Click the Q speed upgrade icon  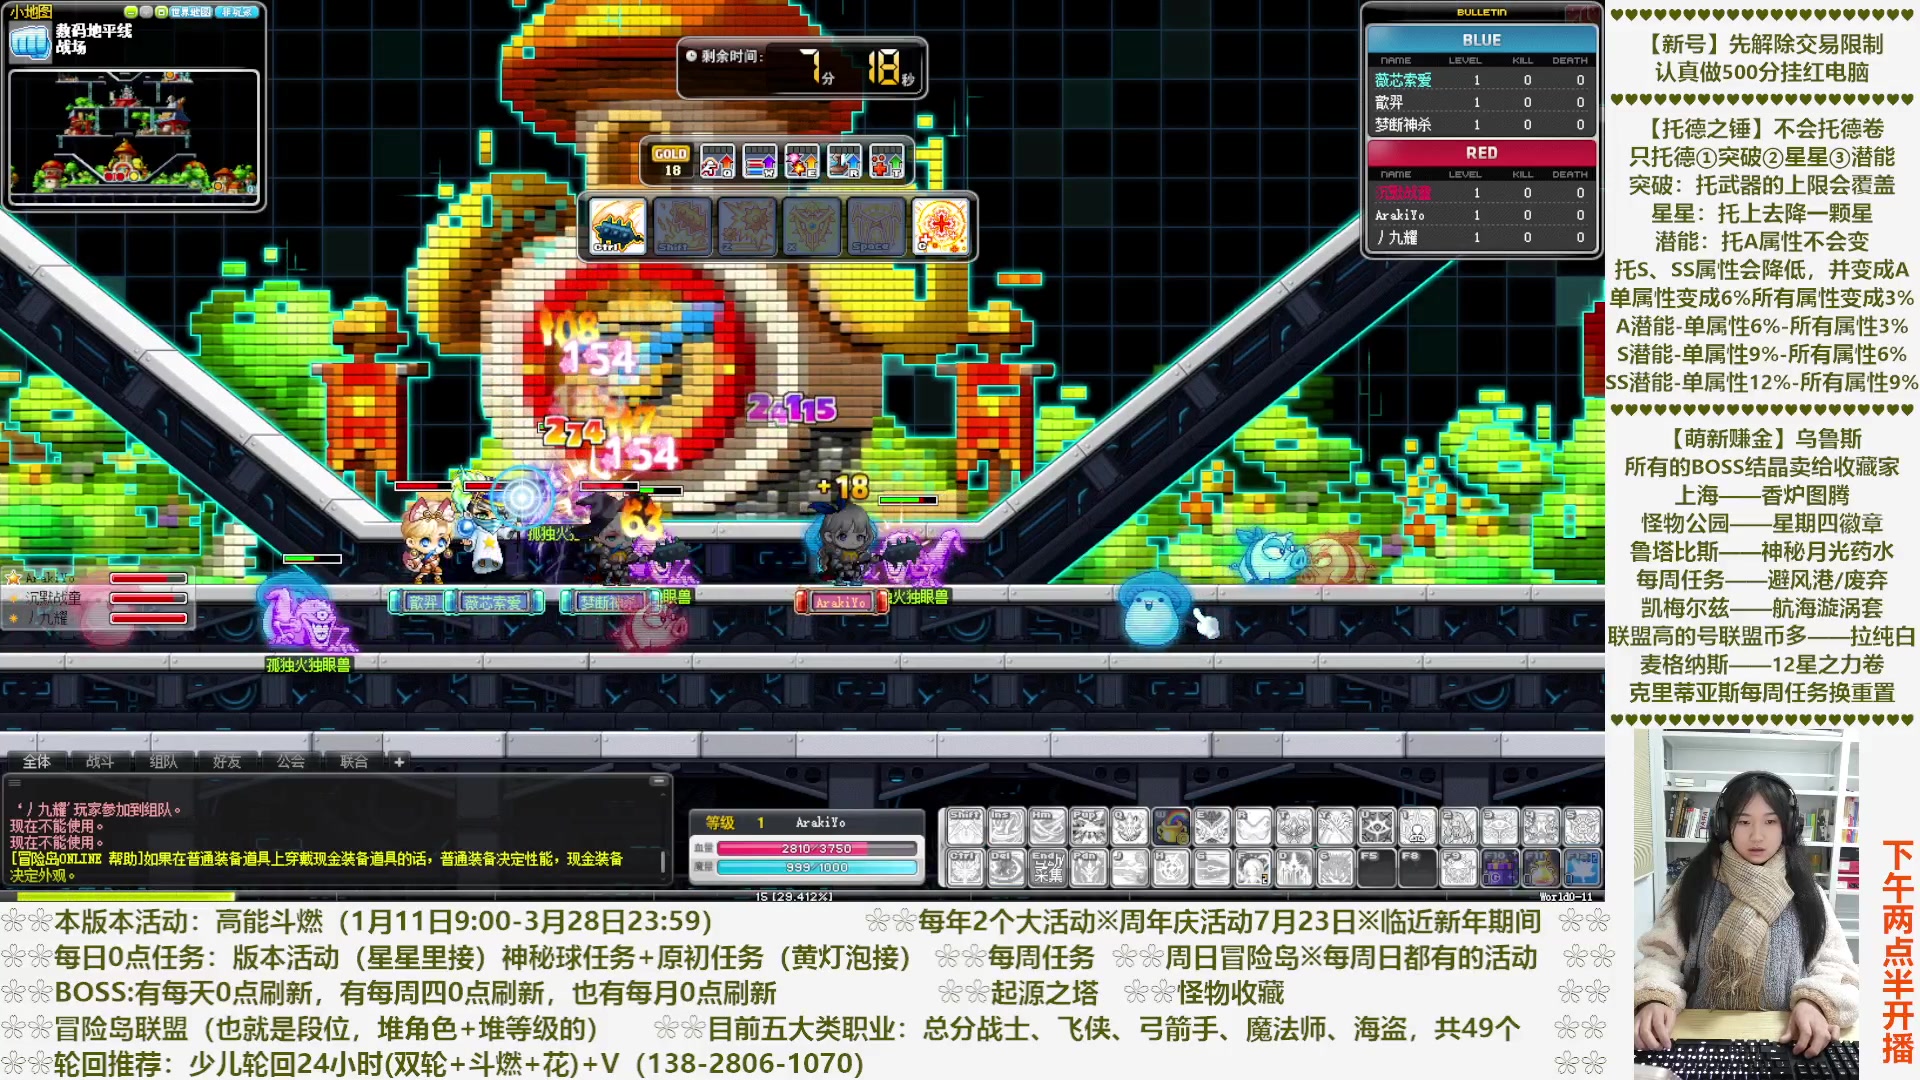pyautogui.click(x=717, y=161)
